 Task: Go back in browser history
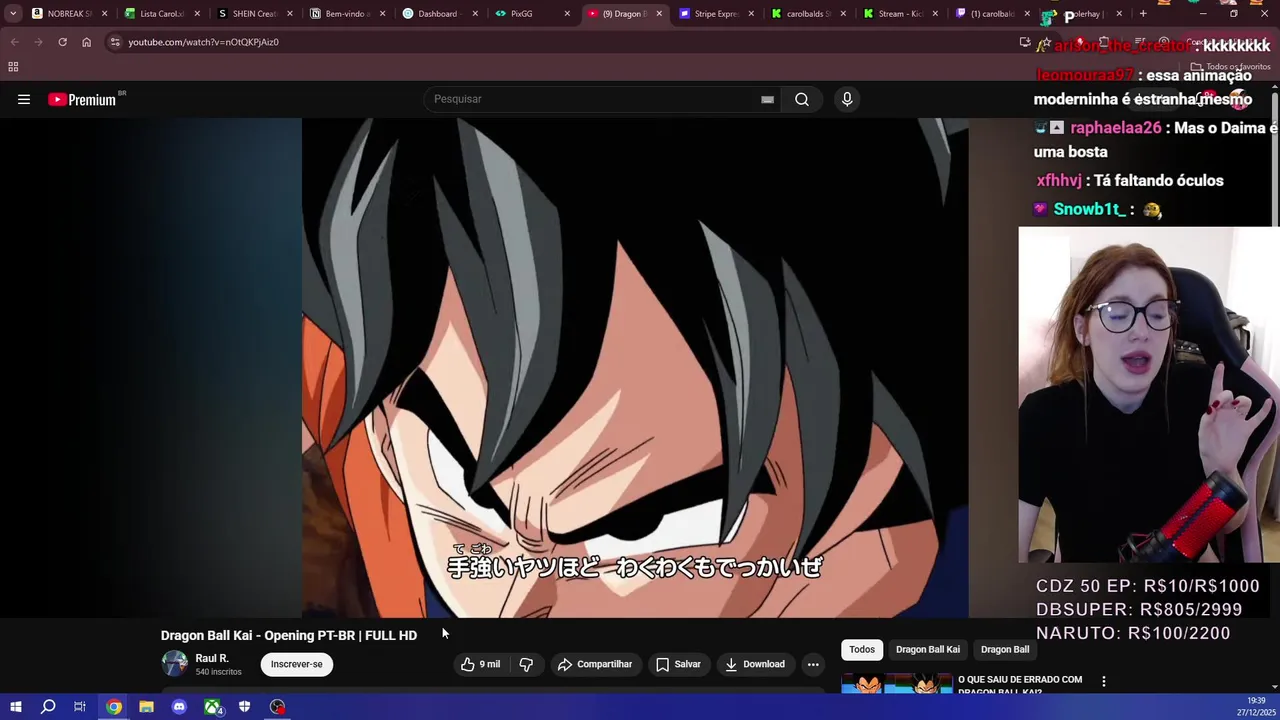(15, 42)
